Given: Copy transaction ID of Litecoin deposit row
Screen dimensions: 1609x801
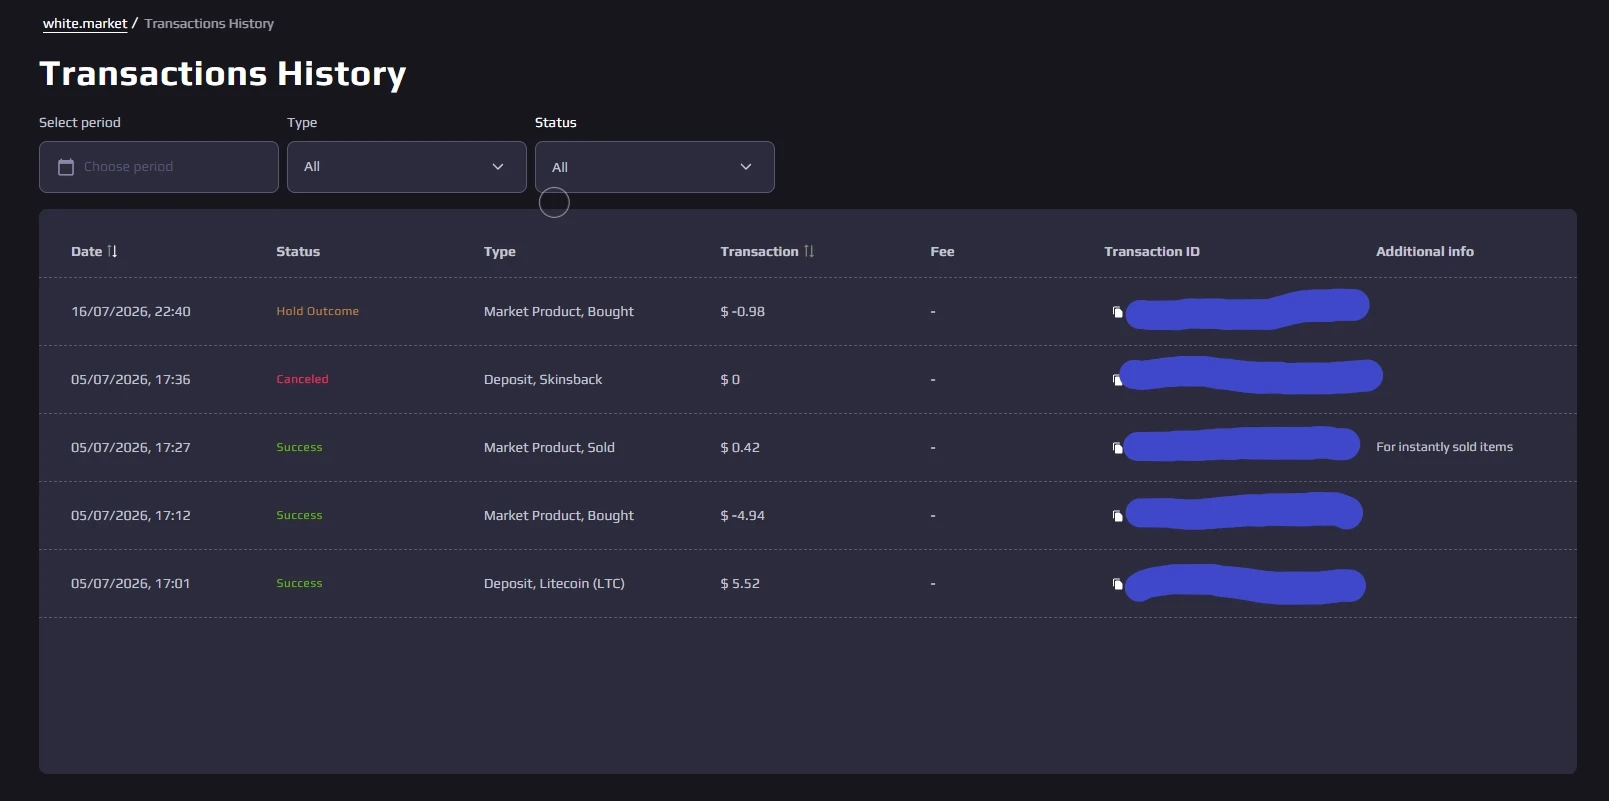Looking at the screenshot, I should point(1117,584).
